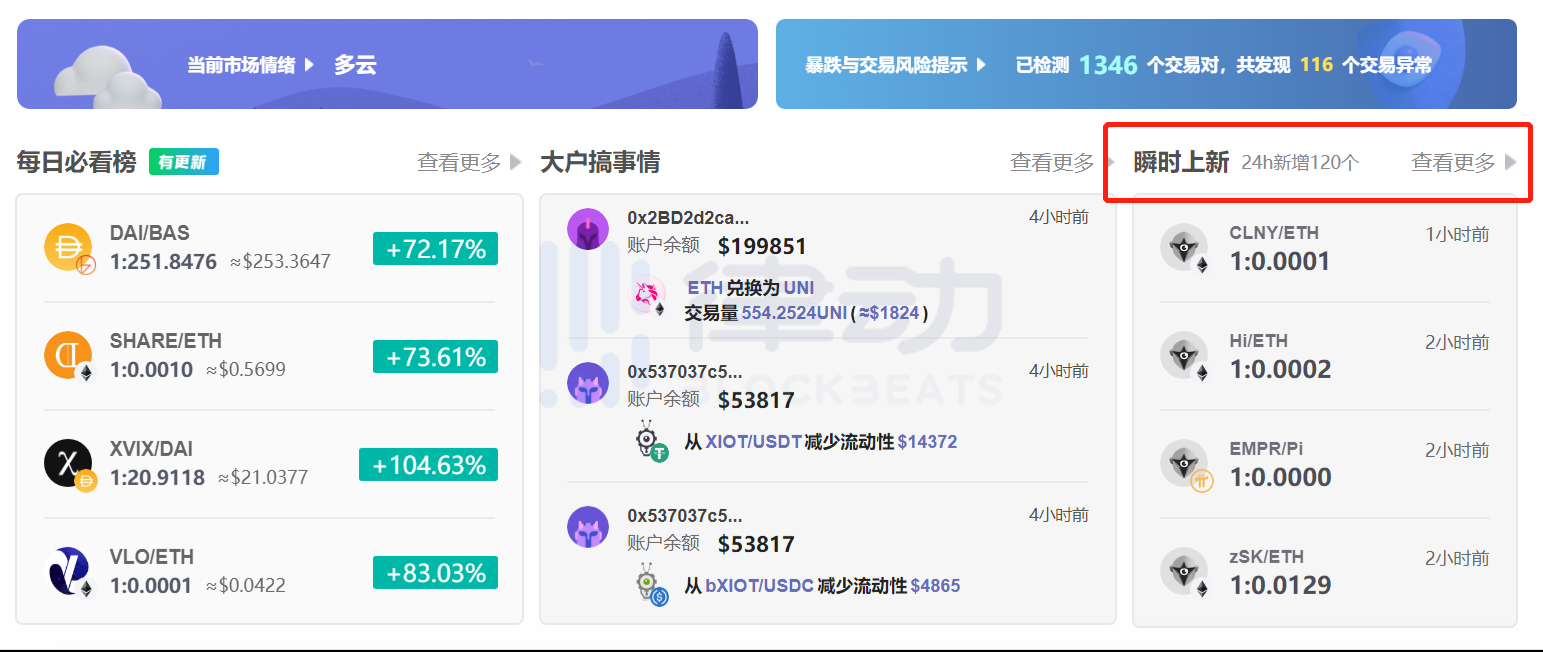Click the CLNY/ETH pair name
This screenshot has width=1543, height=652.
[1274, 233]
